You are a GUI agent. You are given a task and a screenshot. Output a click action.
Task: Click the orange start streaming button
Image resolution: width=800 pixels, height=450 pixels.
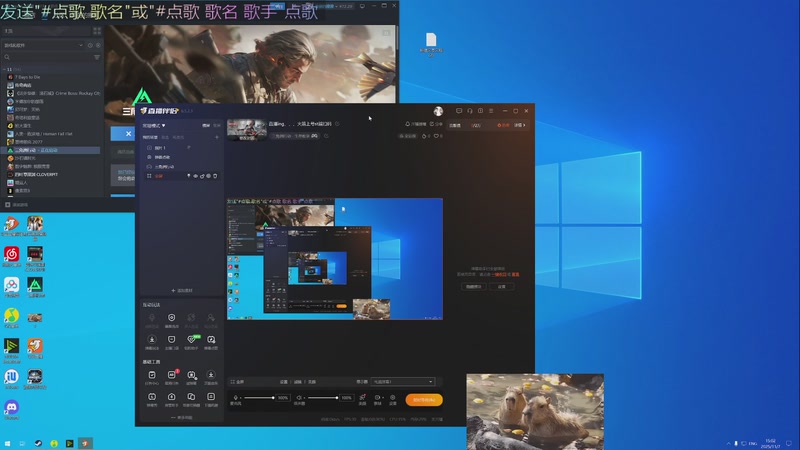[424, 399]
